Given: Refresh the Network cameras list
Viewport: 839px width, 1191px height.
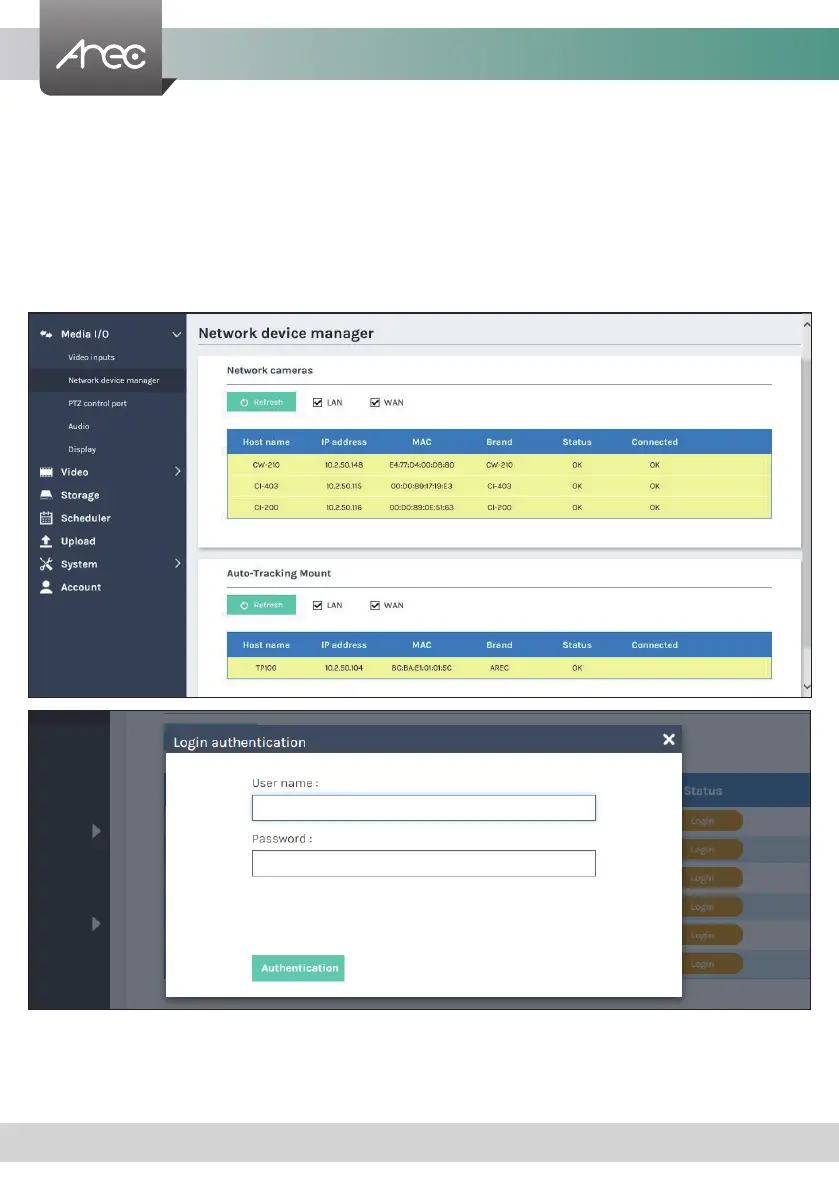Looking at the screenshot, I should click(x=261, y=403).
